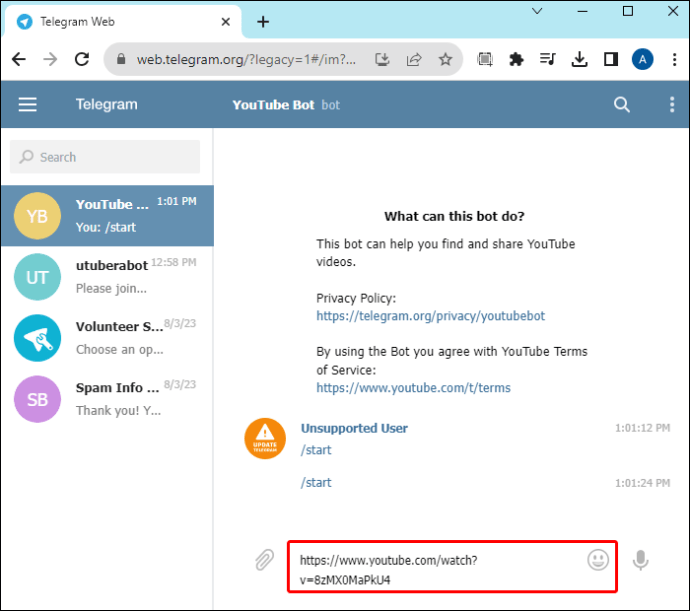Open the Chrome extensions puzzle icon

(516, 60)
